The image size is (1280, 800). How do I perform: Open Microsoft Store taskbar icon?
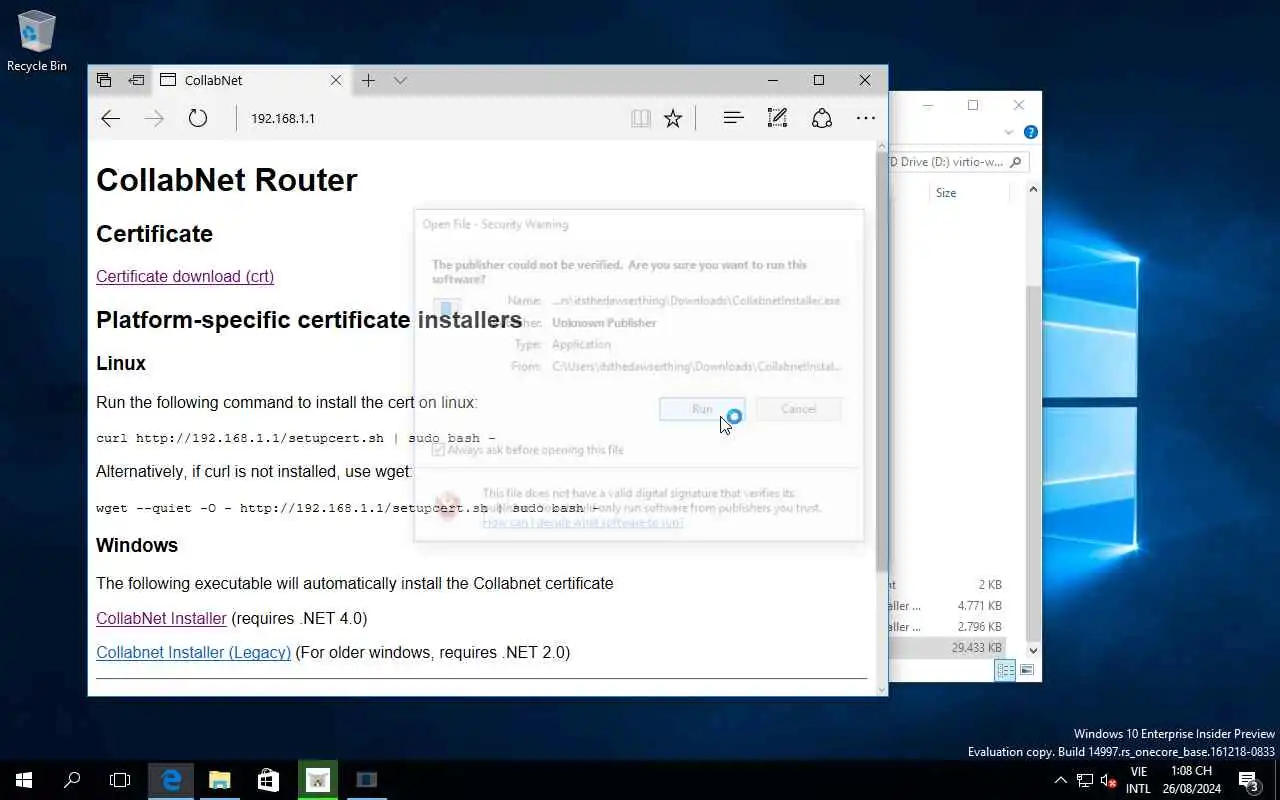268,780
